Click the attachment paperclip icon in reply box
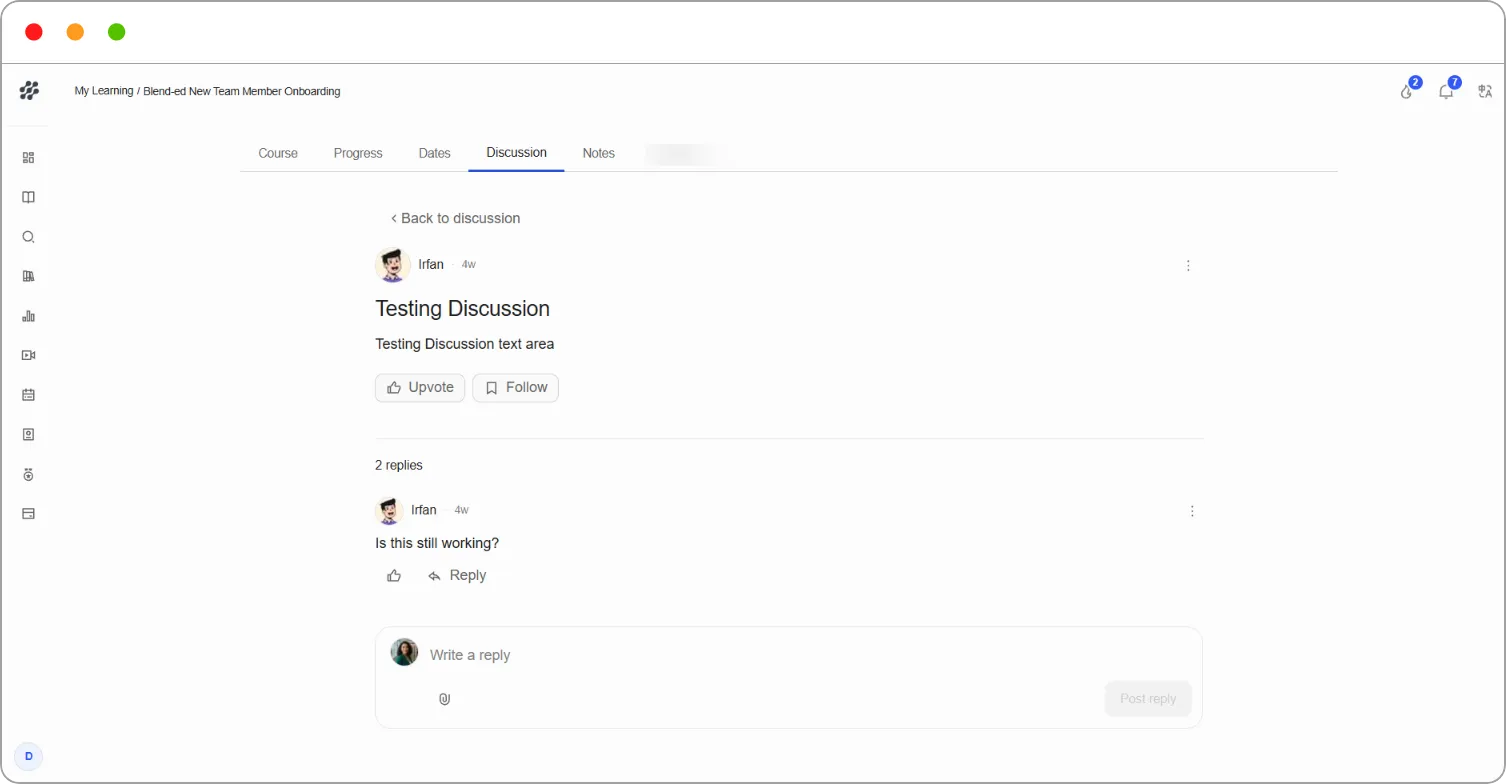 (x=445, y=699)
